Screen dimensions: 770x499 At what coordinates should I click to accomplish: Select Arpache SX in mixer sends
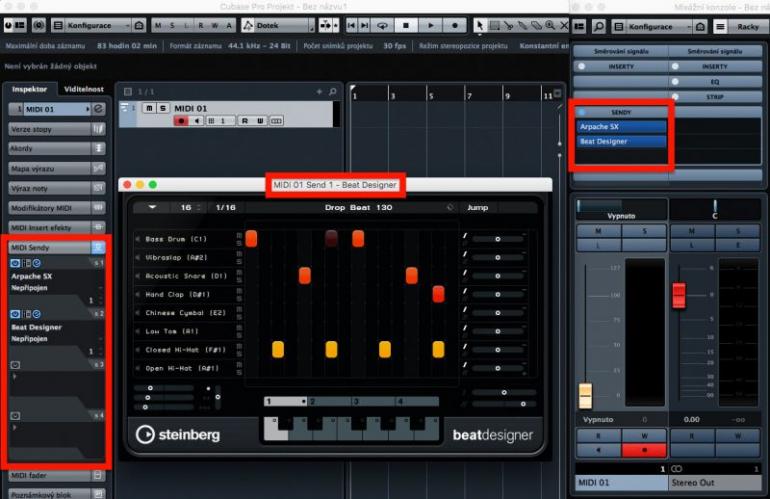click(621, 127)
